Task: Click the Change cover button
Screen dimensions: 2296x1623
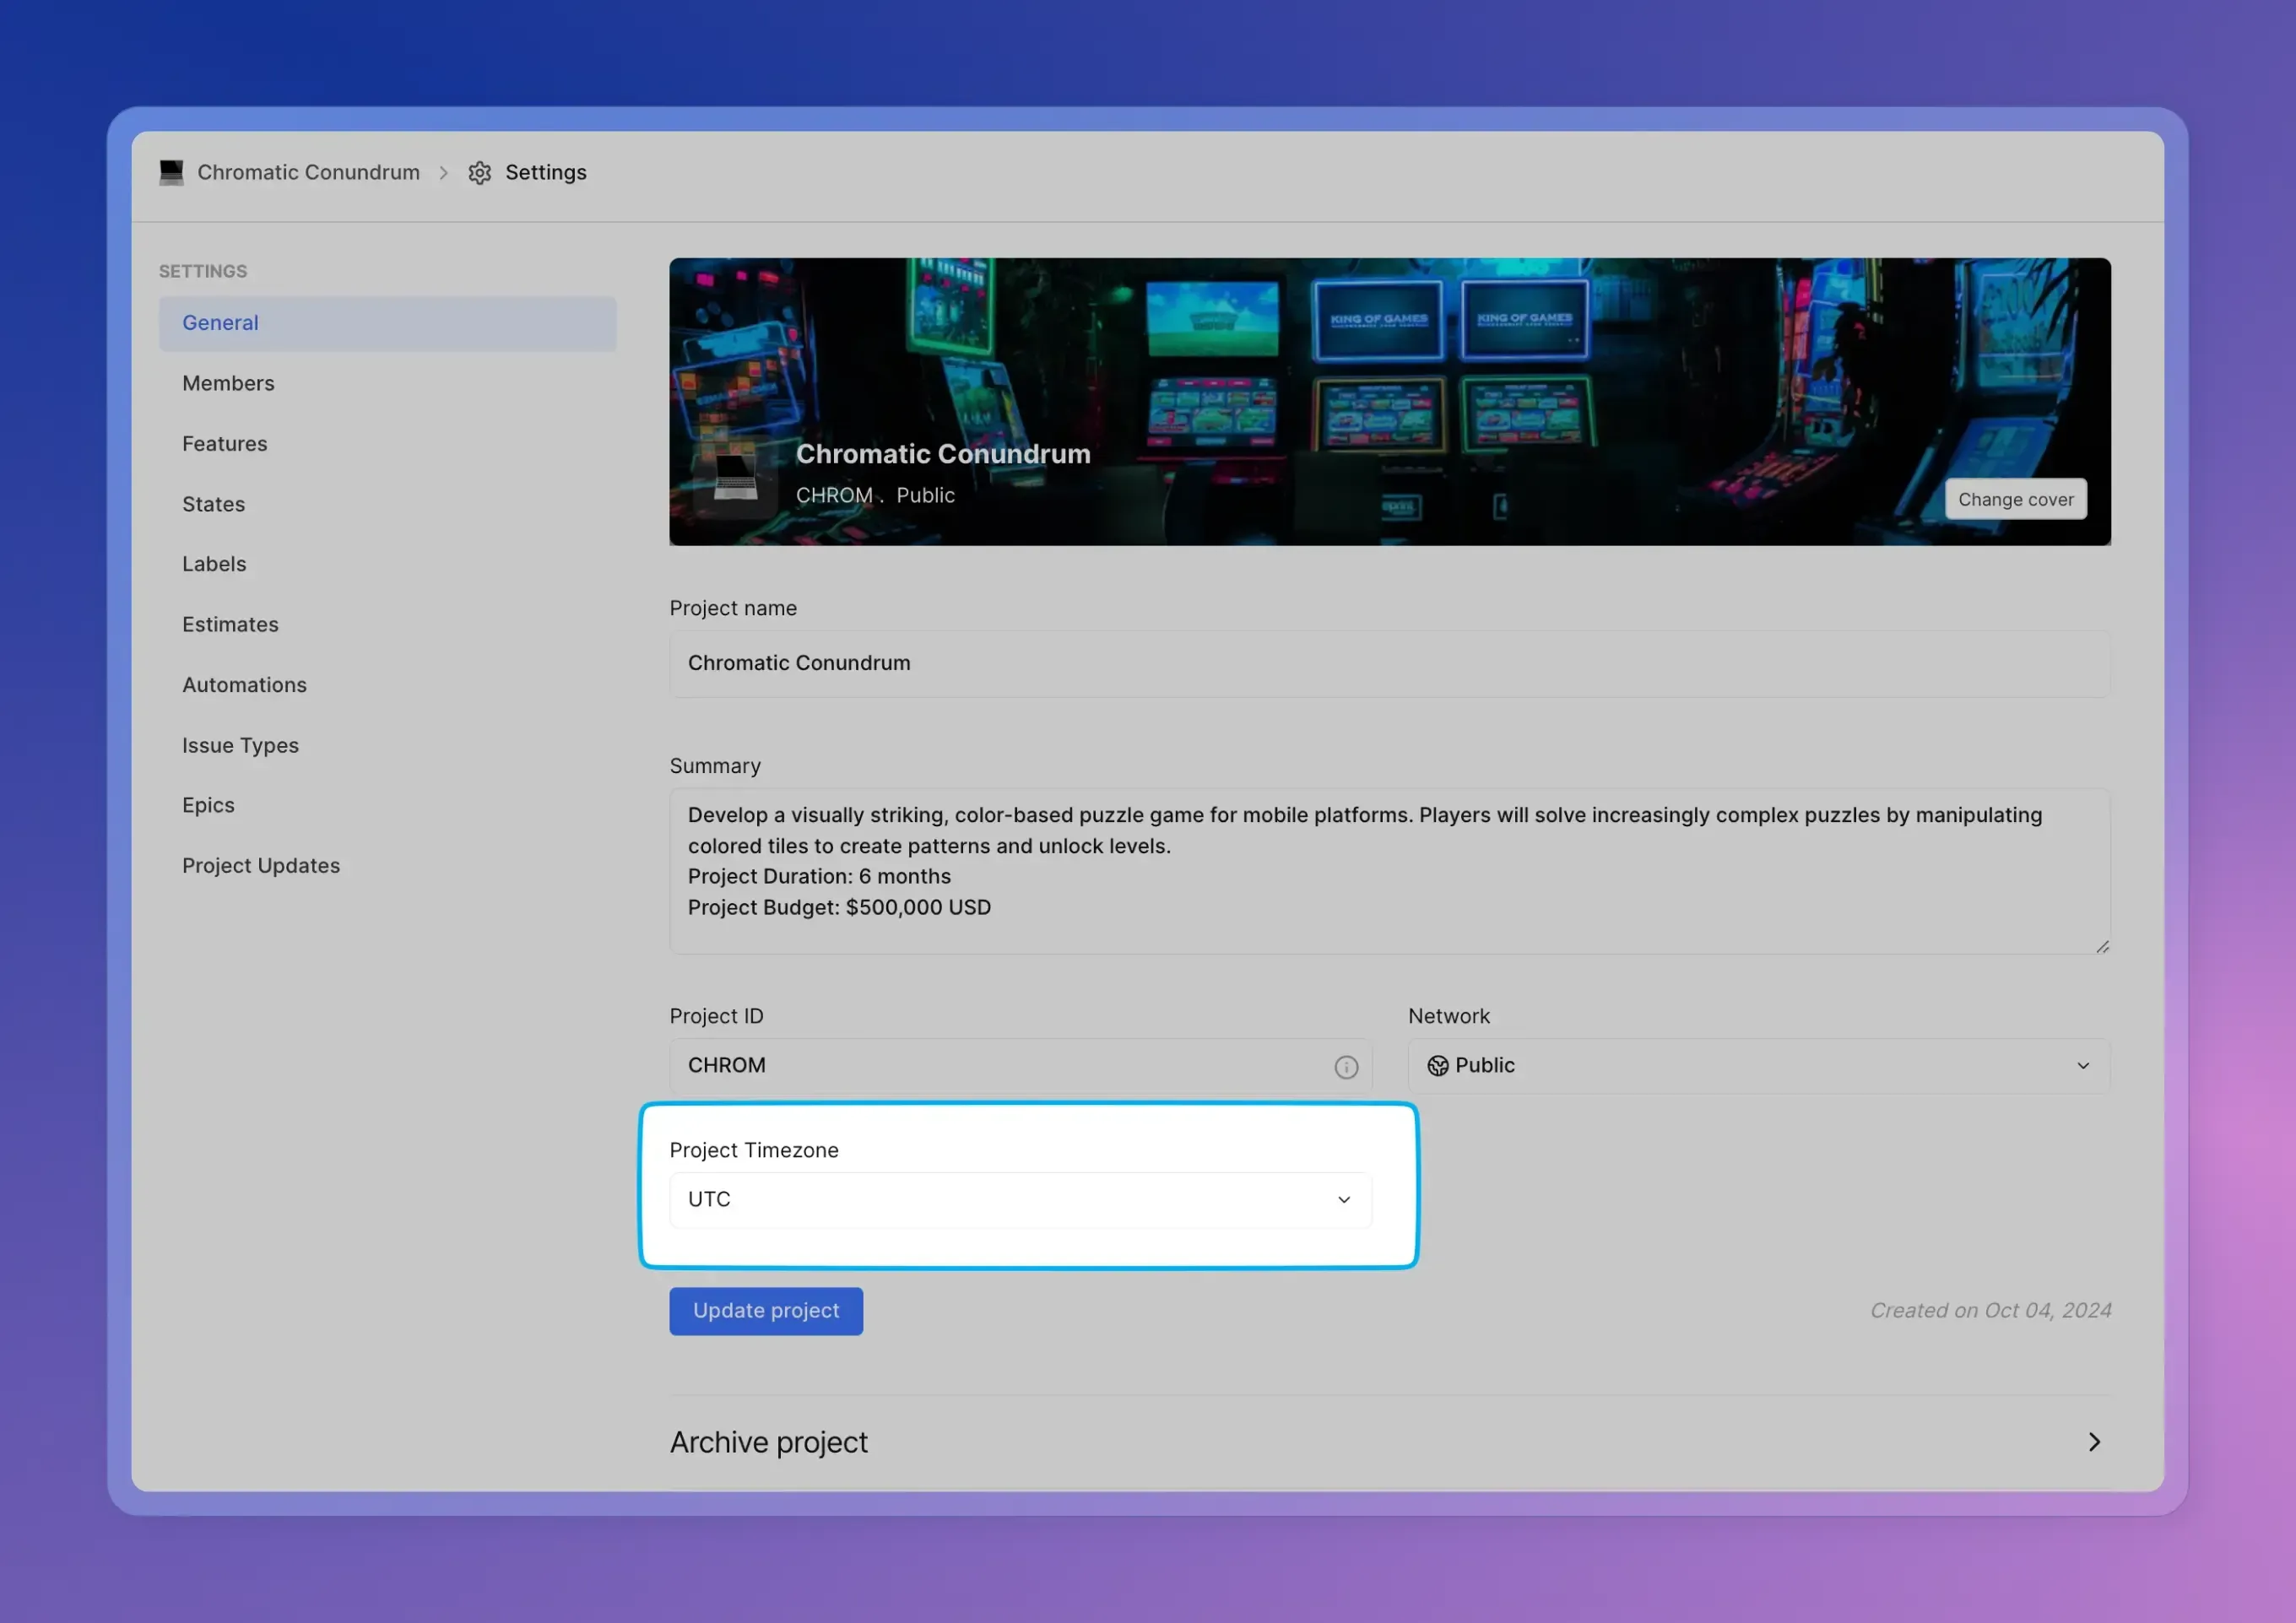Action: coord(2014,500)
